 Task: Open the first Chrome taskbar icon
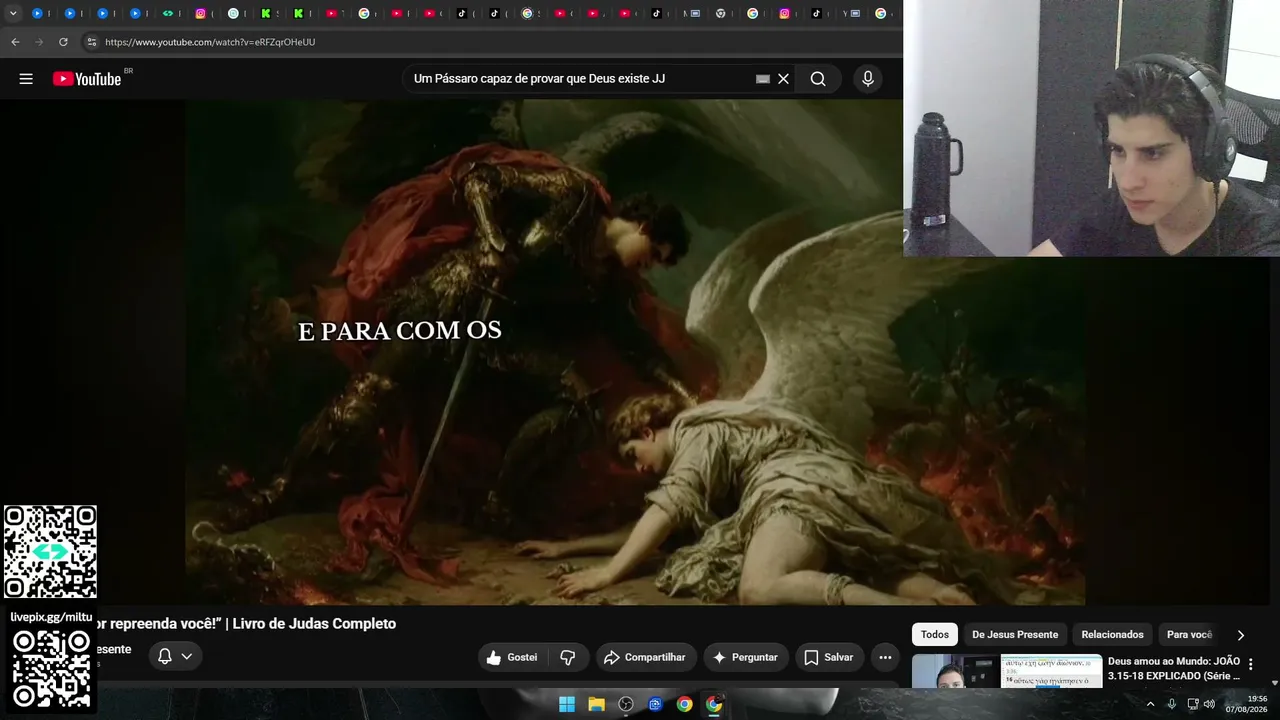pyautogui.click(x=684, y=704)
